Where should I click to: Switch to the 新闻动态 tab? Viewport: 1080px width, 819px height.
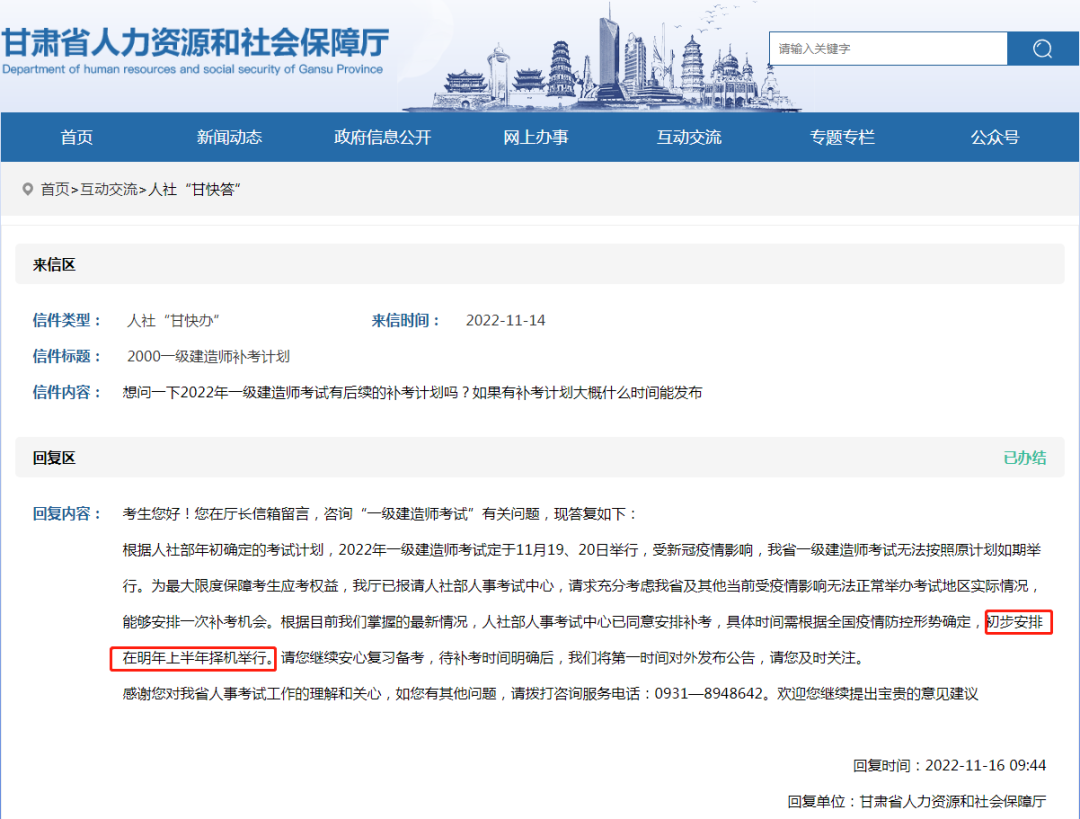(229, 137)
